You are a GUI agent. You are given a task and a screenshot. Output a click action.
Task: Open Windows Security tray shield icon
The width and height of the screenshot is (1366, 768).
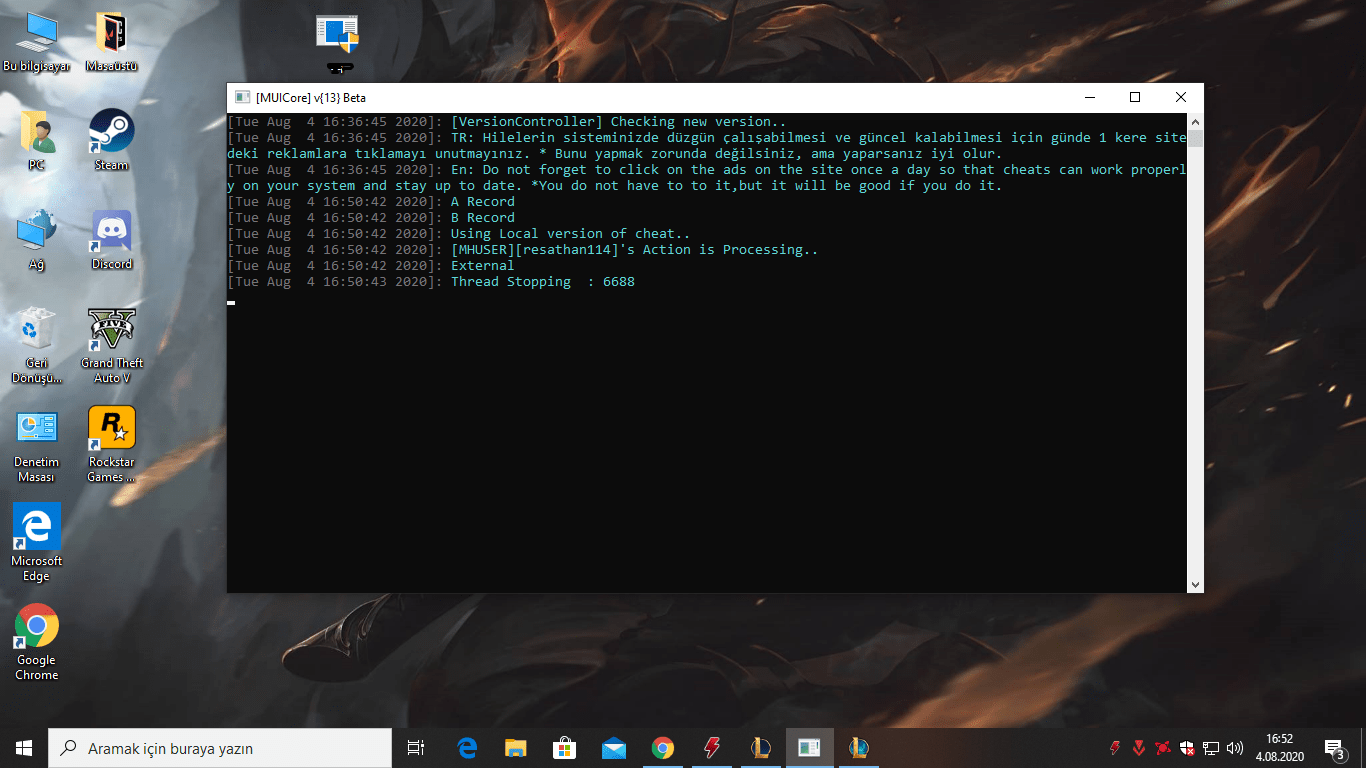click(1187, 748)
